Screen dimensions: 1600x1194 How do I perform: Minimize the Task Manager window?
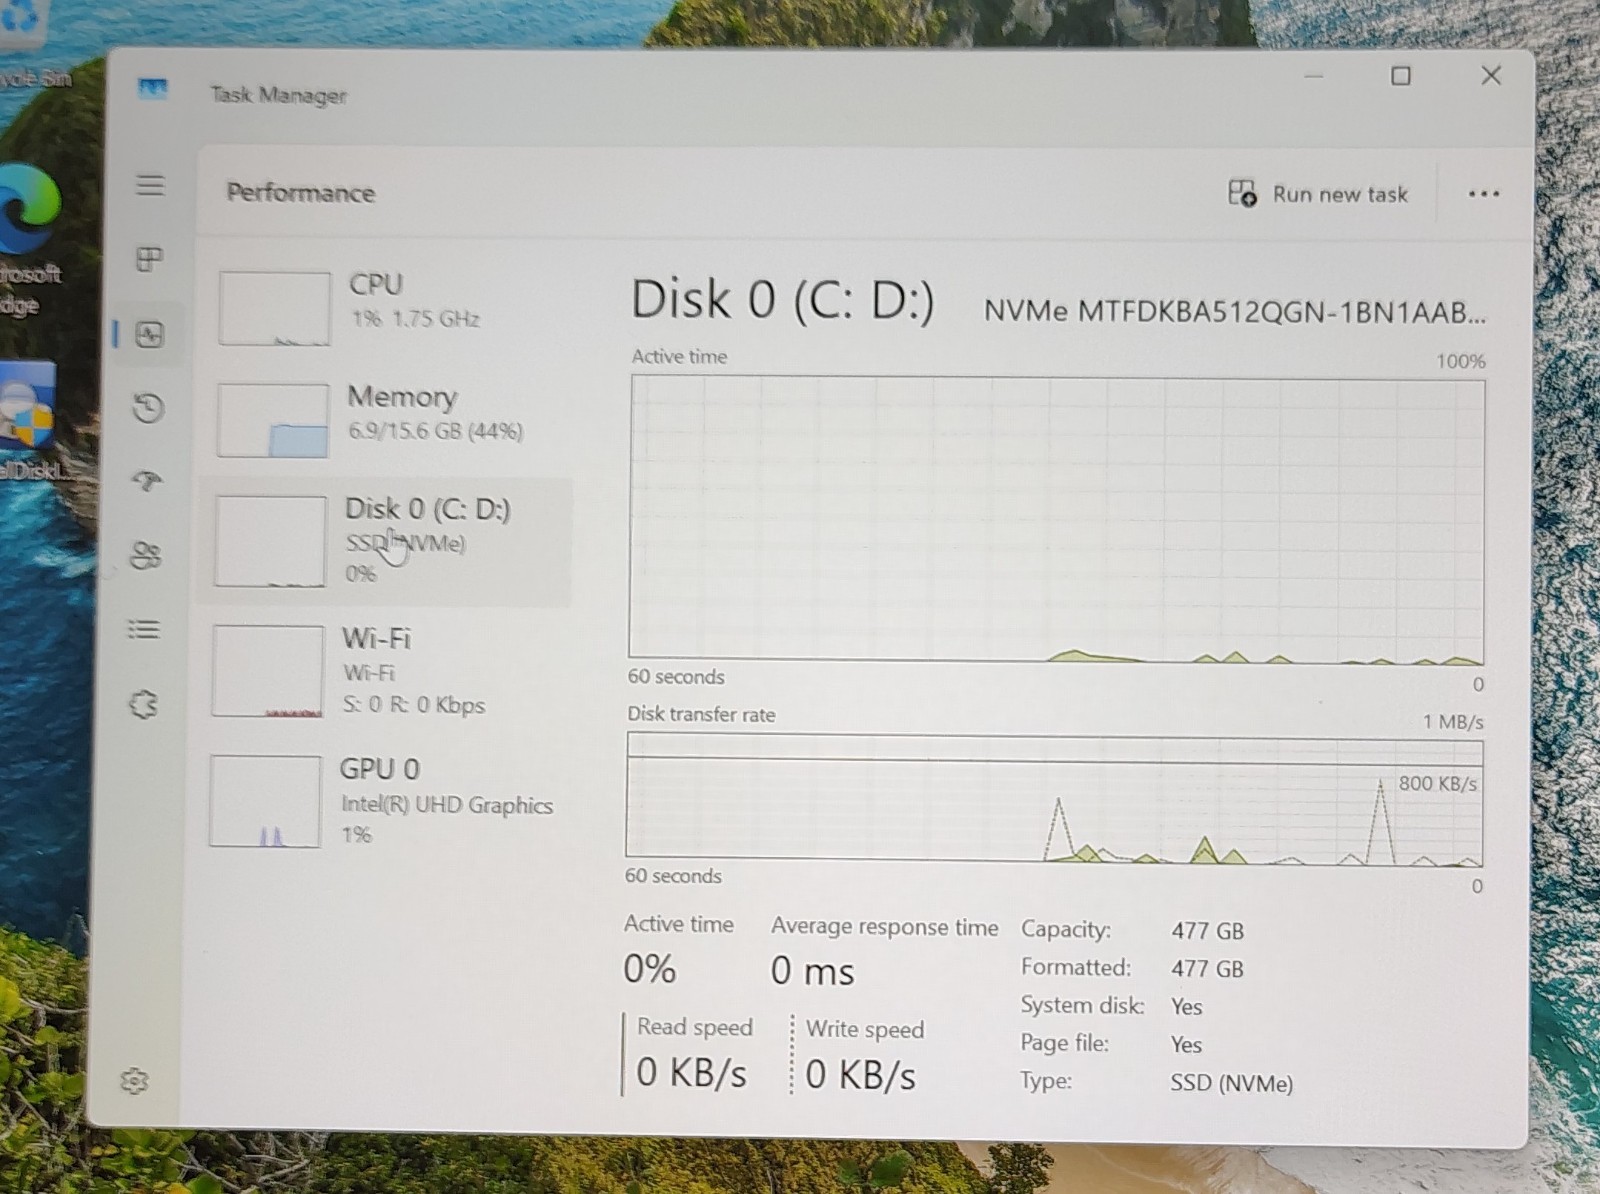point(1314,76)
